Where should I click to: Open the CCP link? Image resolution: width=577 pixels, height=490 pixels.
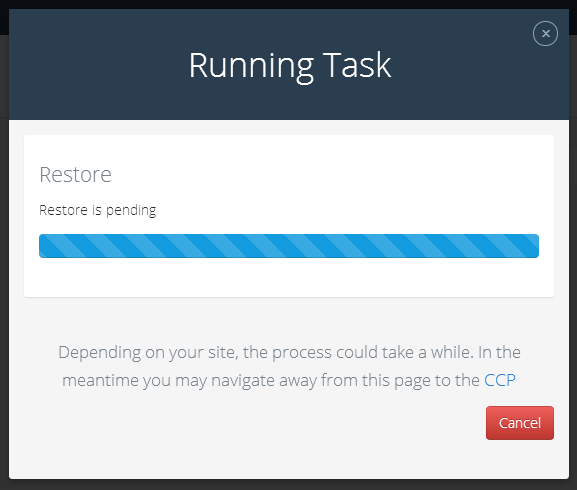coord(499,380)
